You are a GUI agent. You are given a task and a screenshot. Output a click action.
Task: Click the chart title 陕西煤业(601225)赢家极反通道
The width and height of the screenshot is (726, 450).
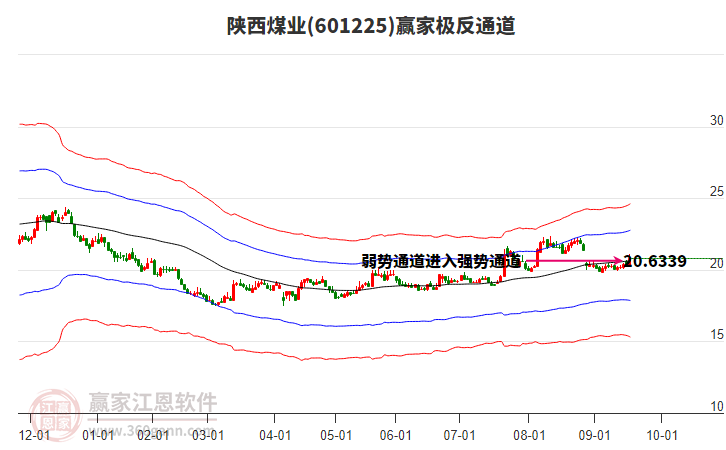(371, 26)
